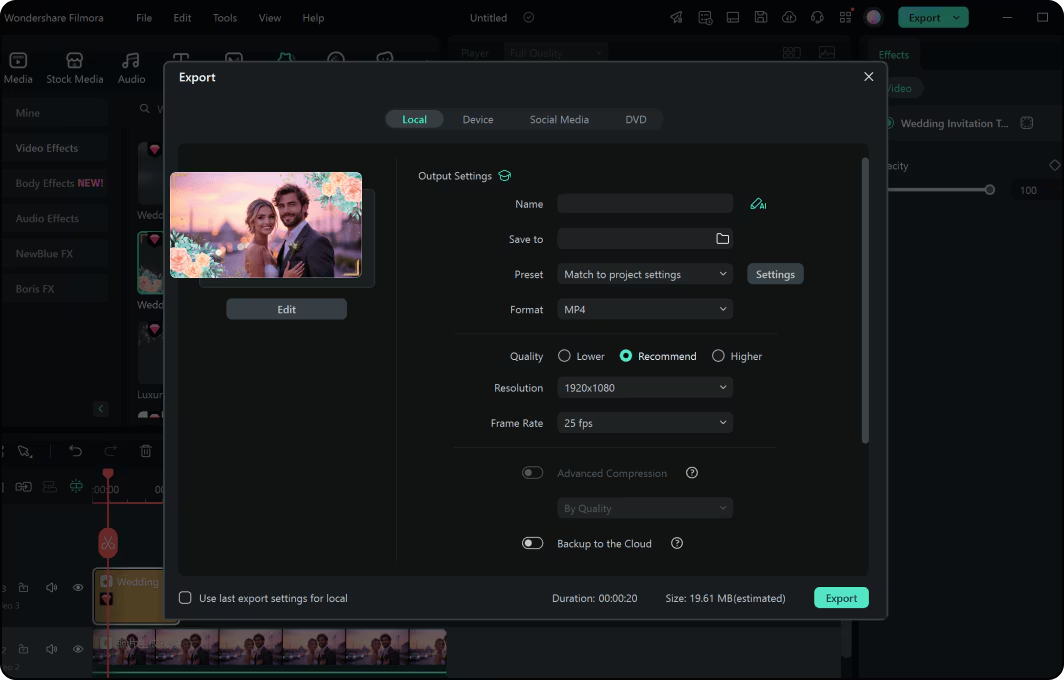Screen dimensions: 1064x680
Task: Click the Settings button beside Preset
Action: point(775,274)
